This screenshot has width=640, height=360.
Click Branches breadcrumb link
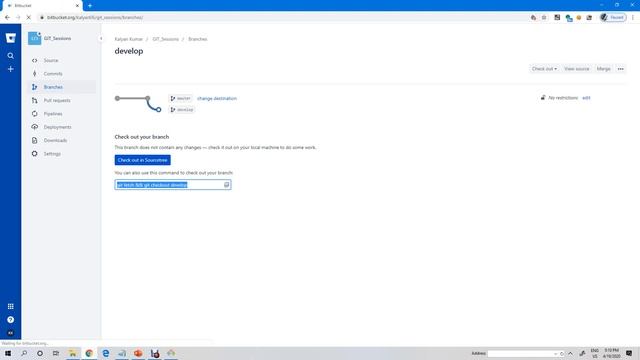tap(198, 39)
